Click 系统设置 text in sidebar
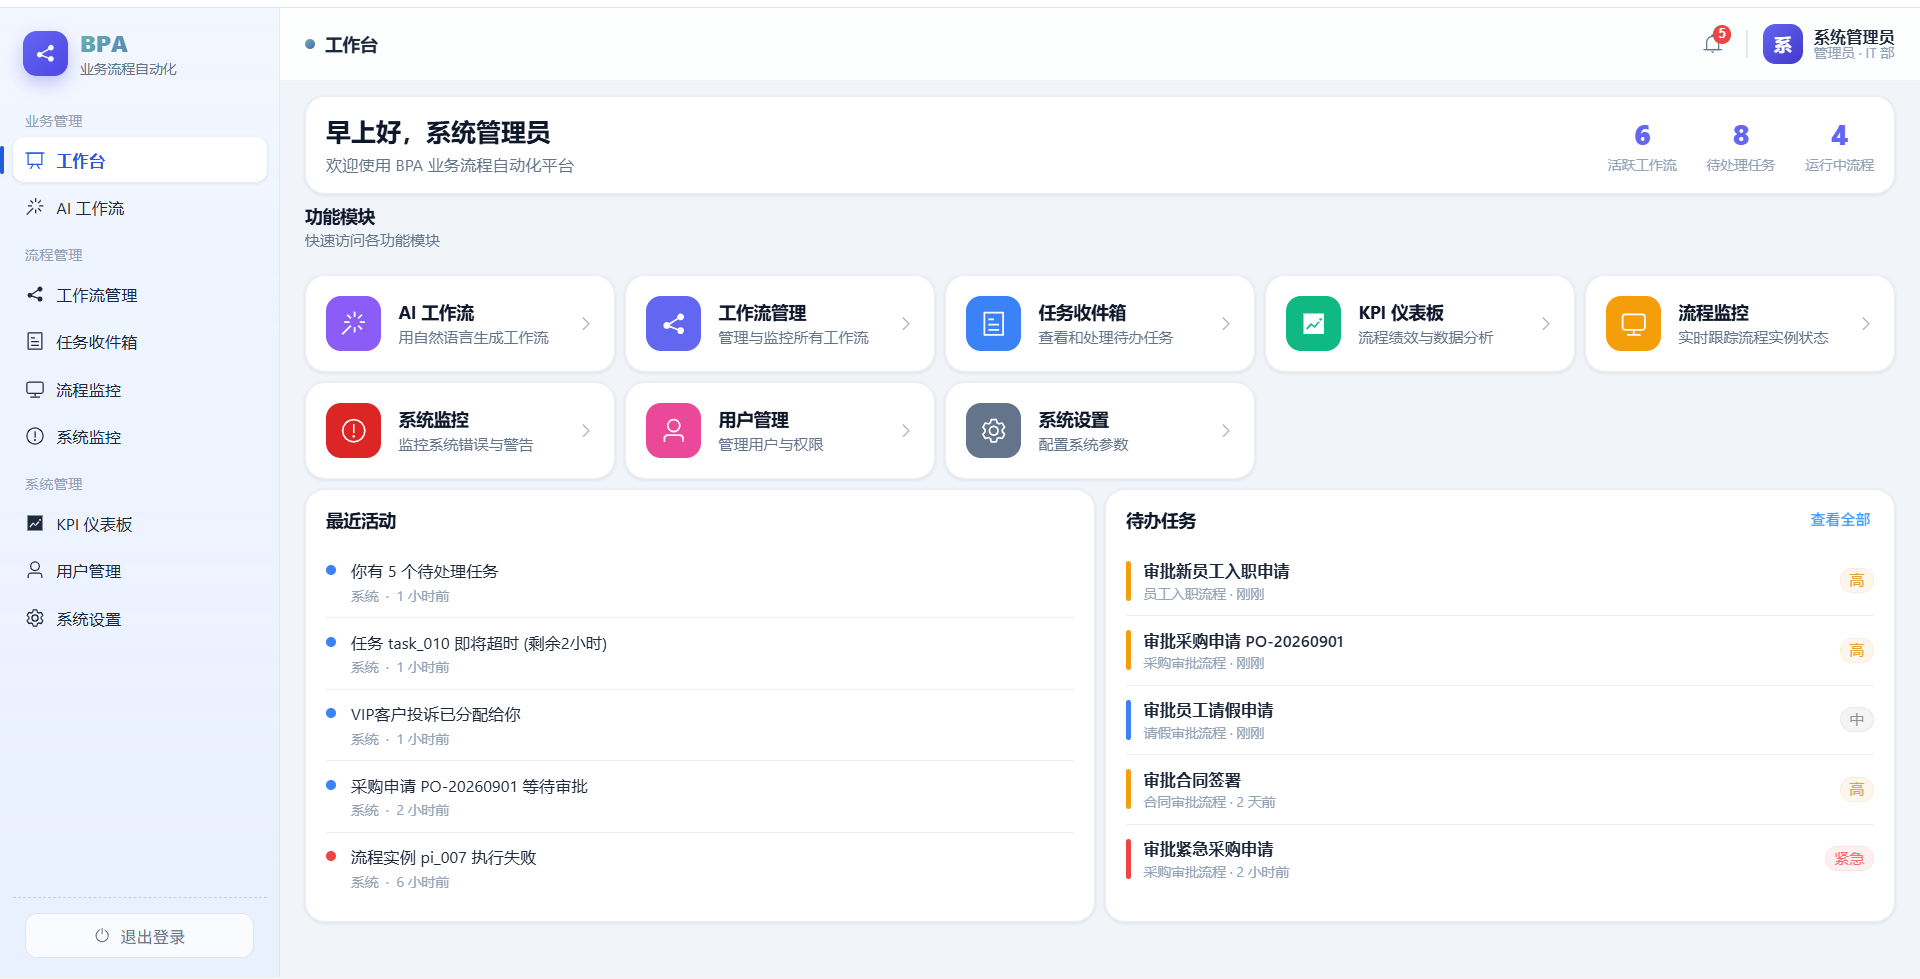1920x979 pixels. click(x=89, y=619)
